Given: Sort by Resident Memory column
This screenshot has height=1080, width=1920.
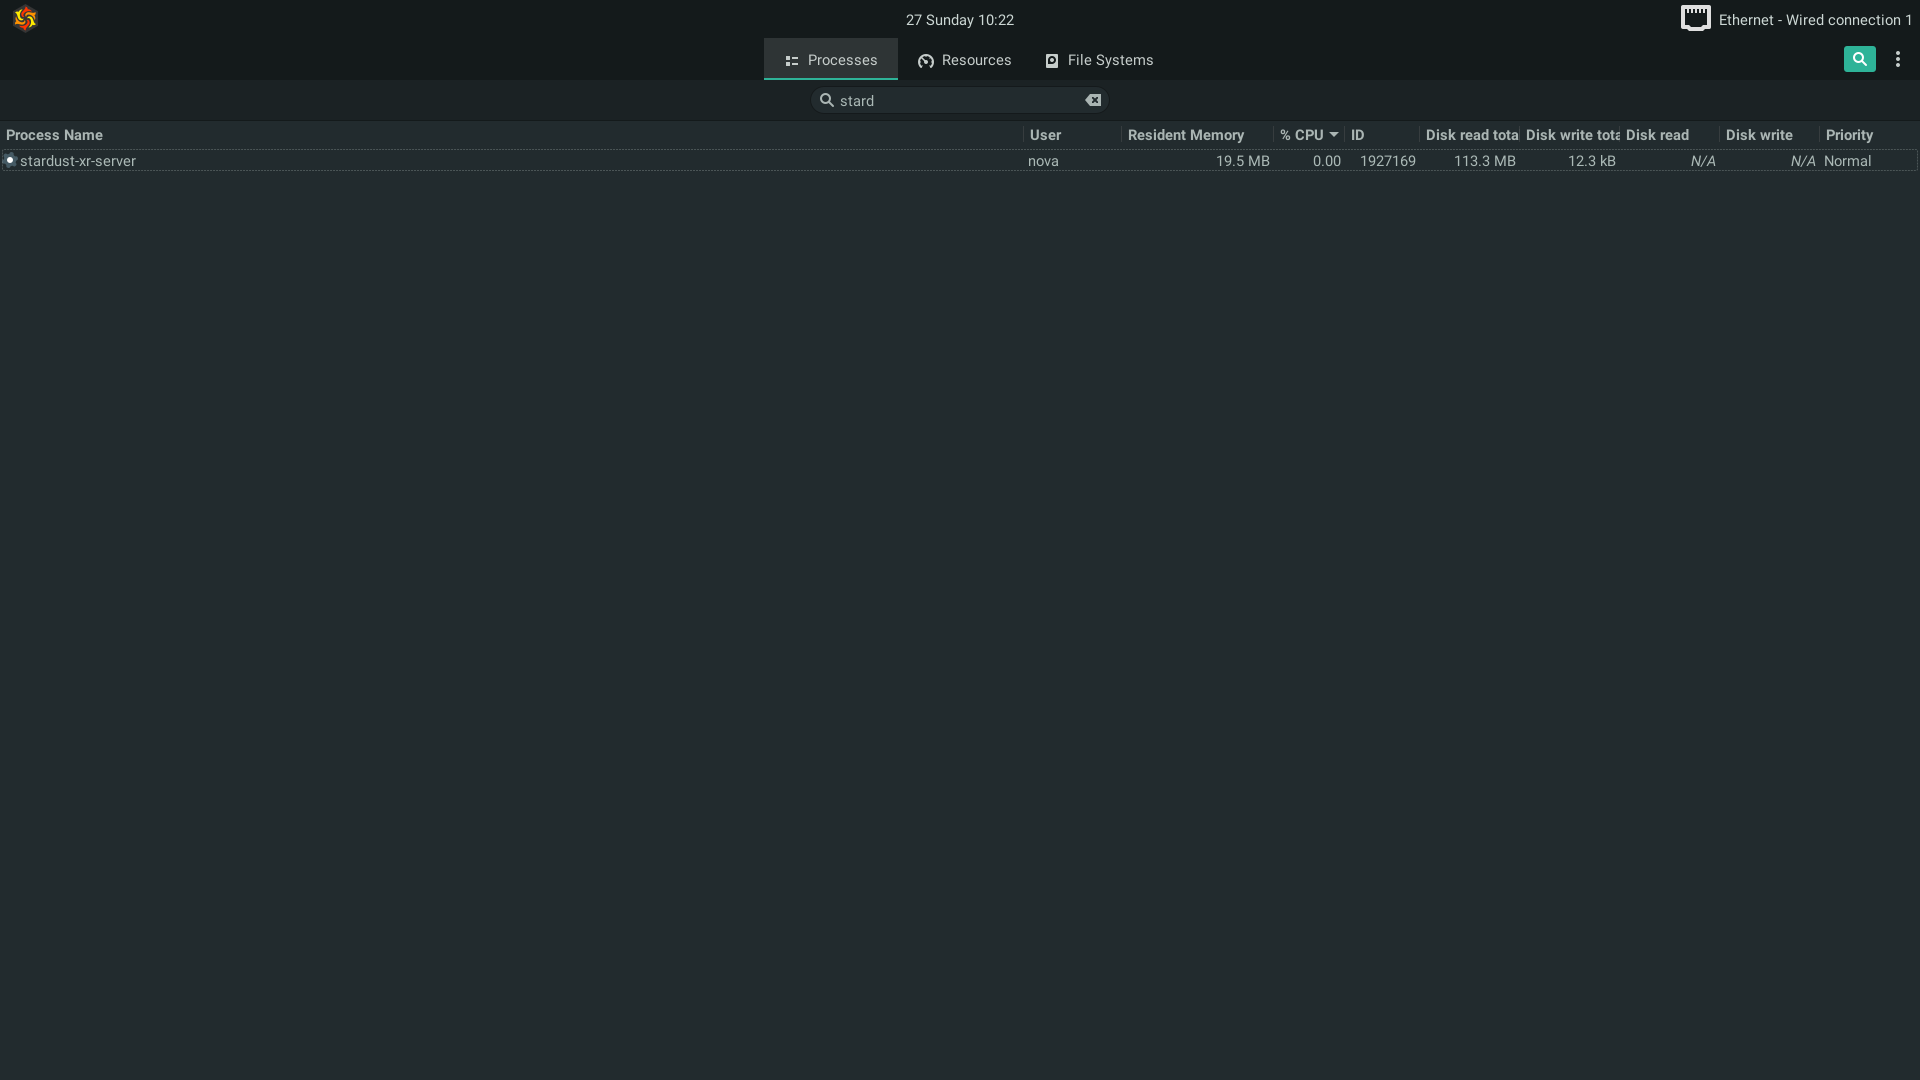Looking at the screenshot, I should pos(1185,135).
